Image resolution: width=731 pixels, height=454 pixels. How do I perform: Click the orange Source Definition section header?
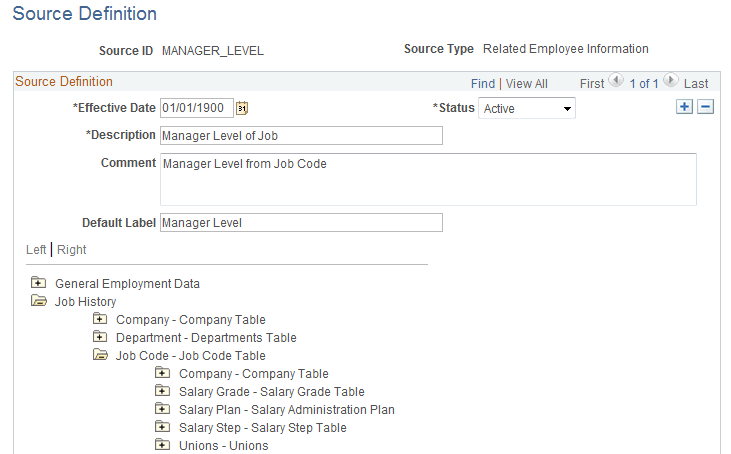click(64, 82)
